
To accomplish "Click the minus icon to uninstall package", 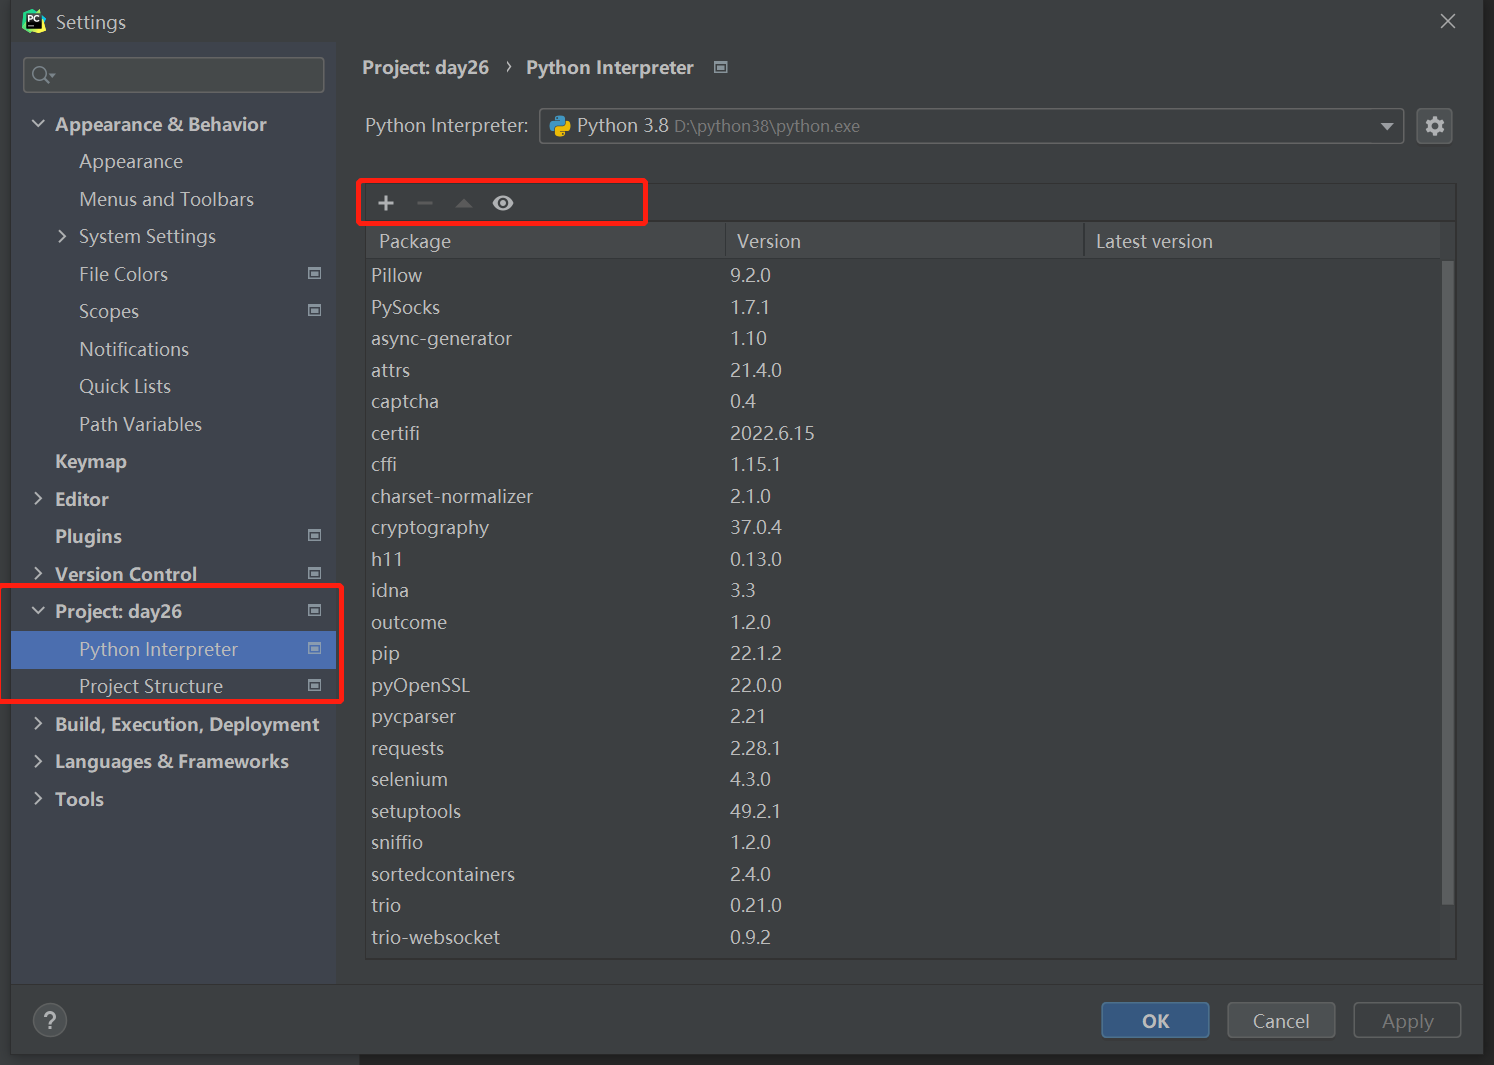I will tap(425, 203).
